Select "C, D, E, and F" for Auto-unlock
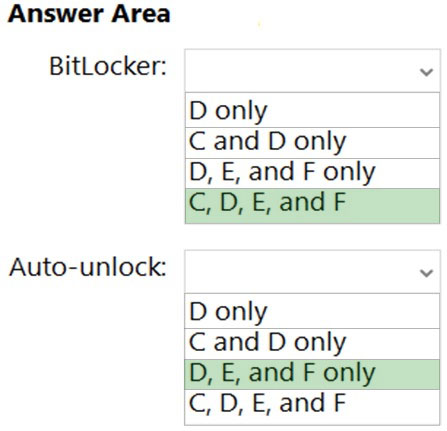447x431 pixels. [x=312, y=407]
